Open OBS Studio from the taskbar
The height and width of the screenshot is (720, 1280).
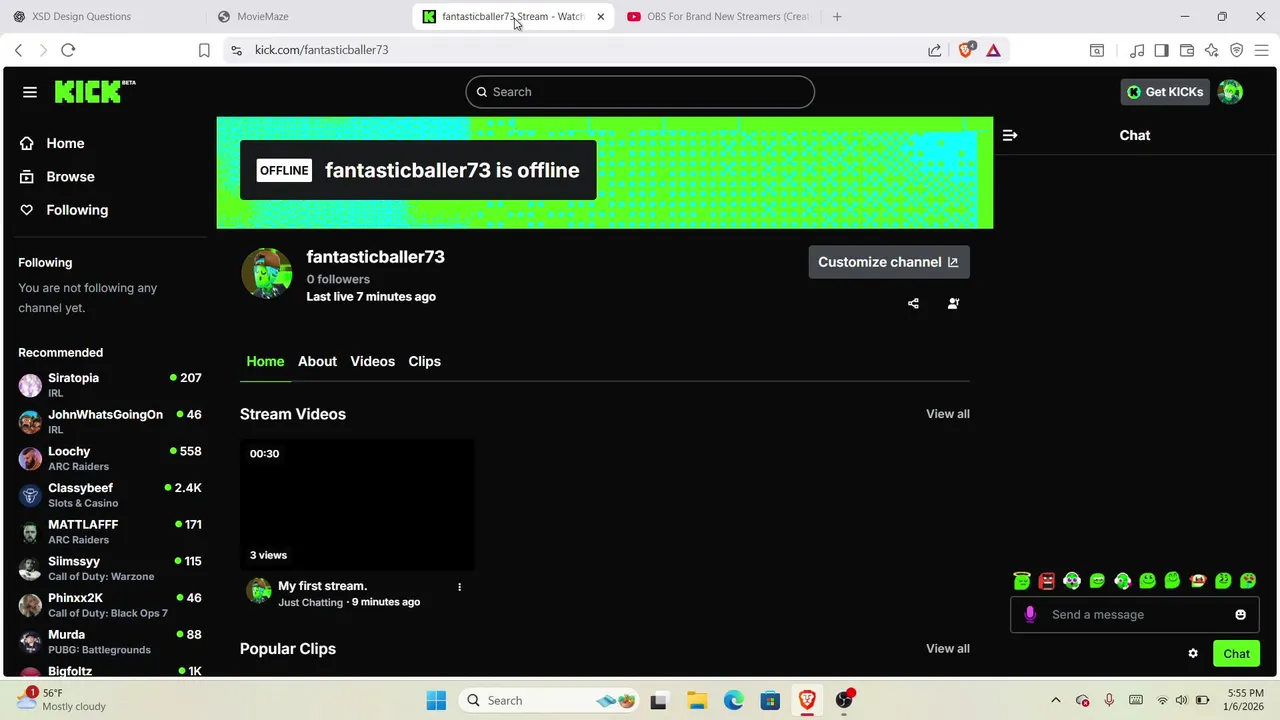[x=844, y=701]
